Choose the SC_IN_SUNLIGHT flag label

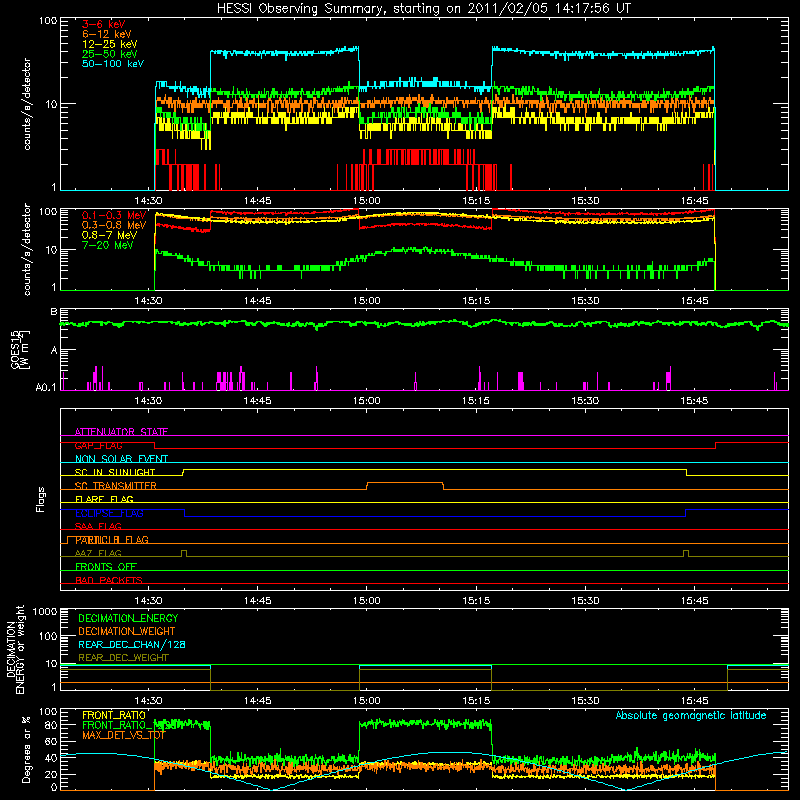(x=115, y=472)
